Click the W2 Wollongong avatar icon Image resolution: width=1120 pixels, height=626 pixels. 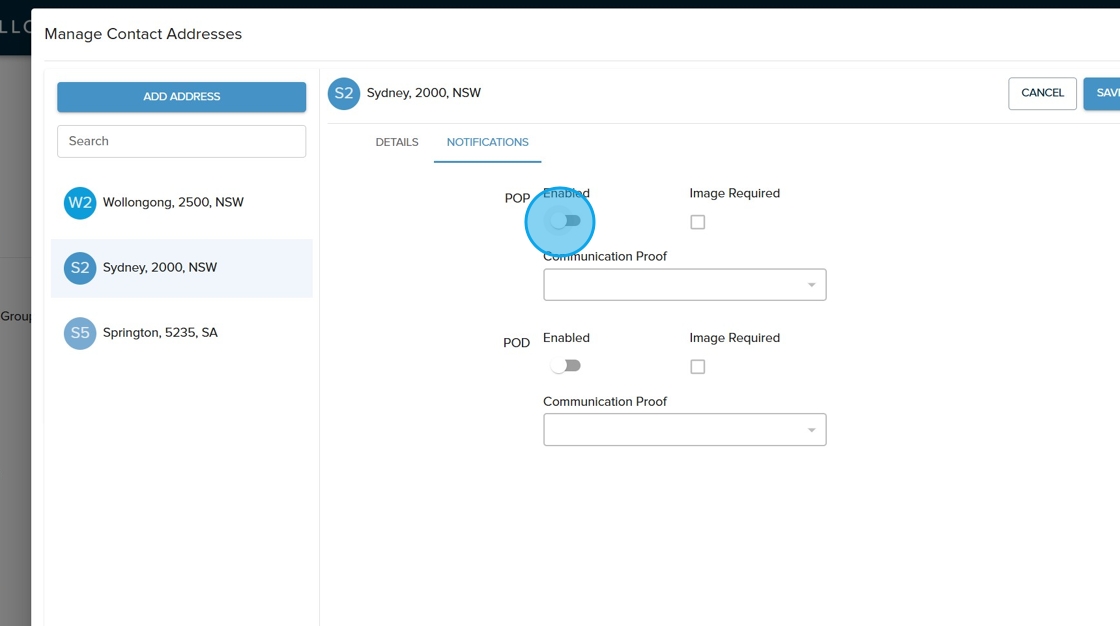80,203
